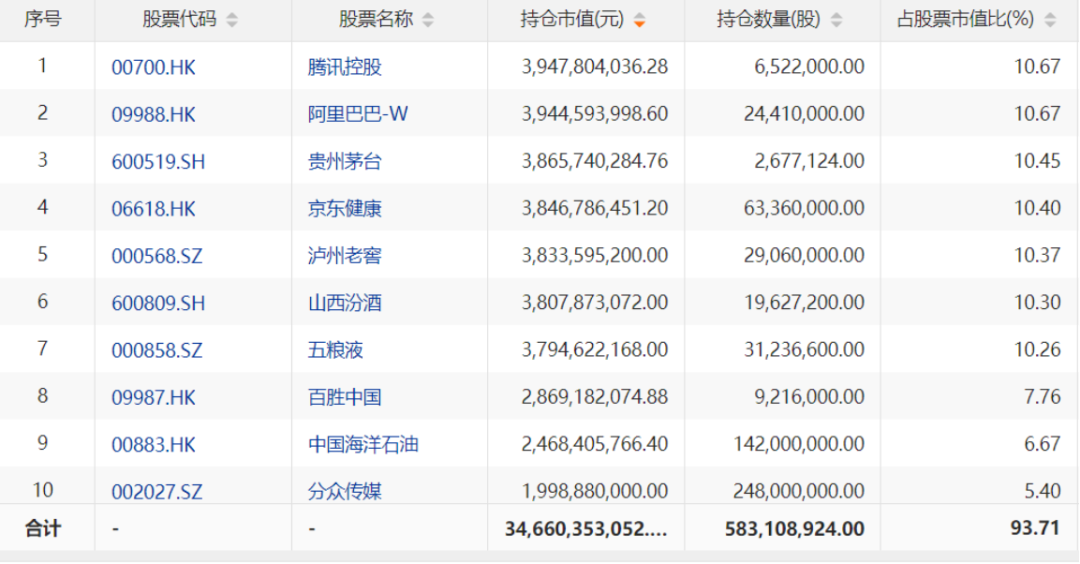
Task: Open 京东健康 stock name link
Action: (x=344, y=208)
